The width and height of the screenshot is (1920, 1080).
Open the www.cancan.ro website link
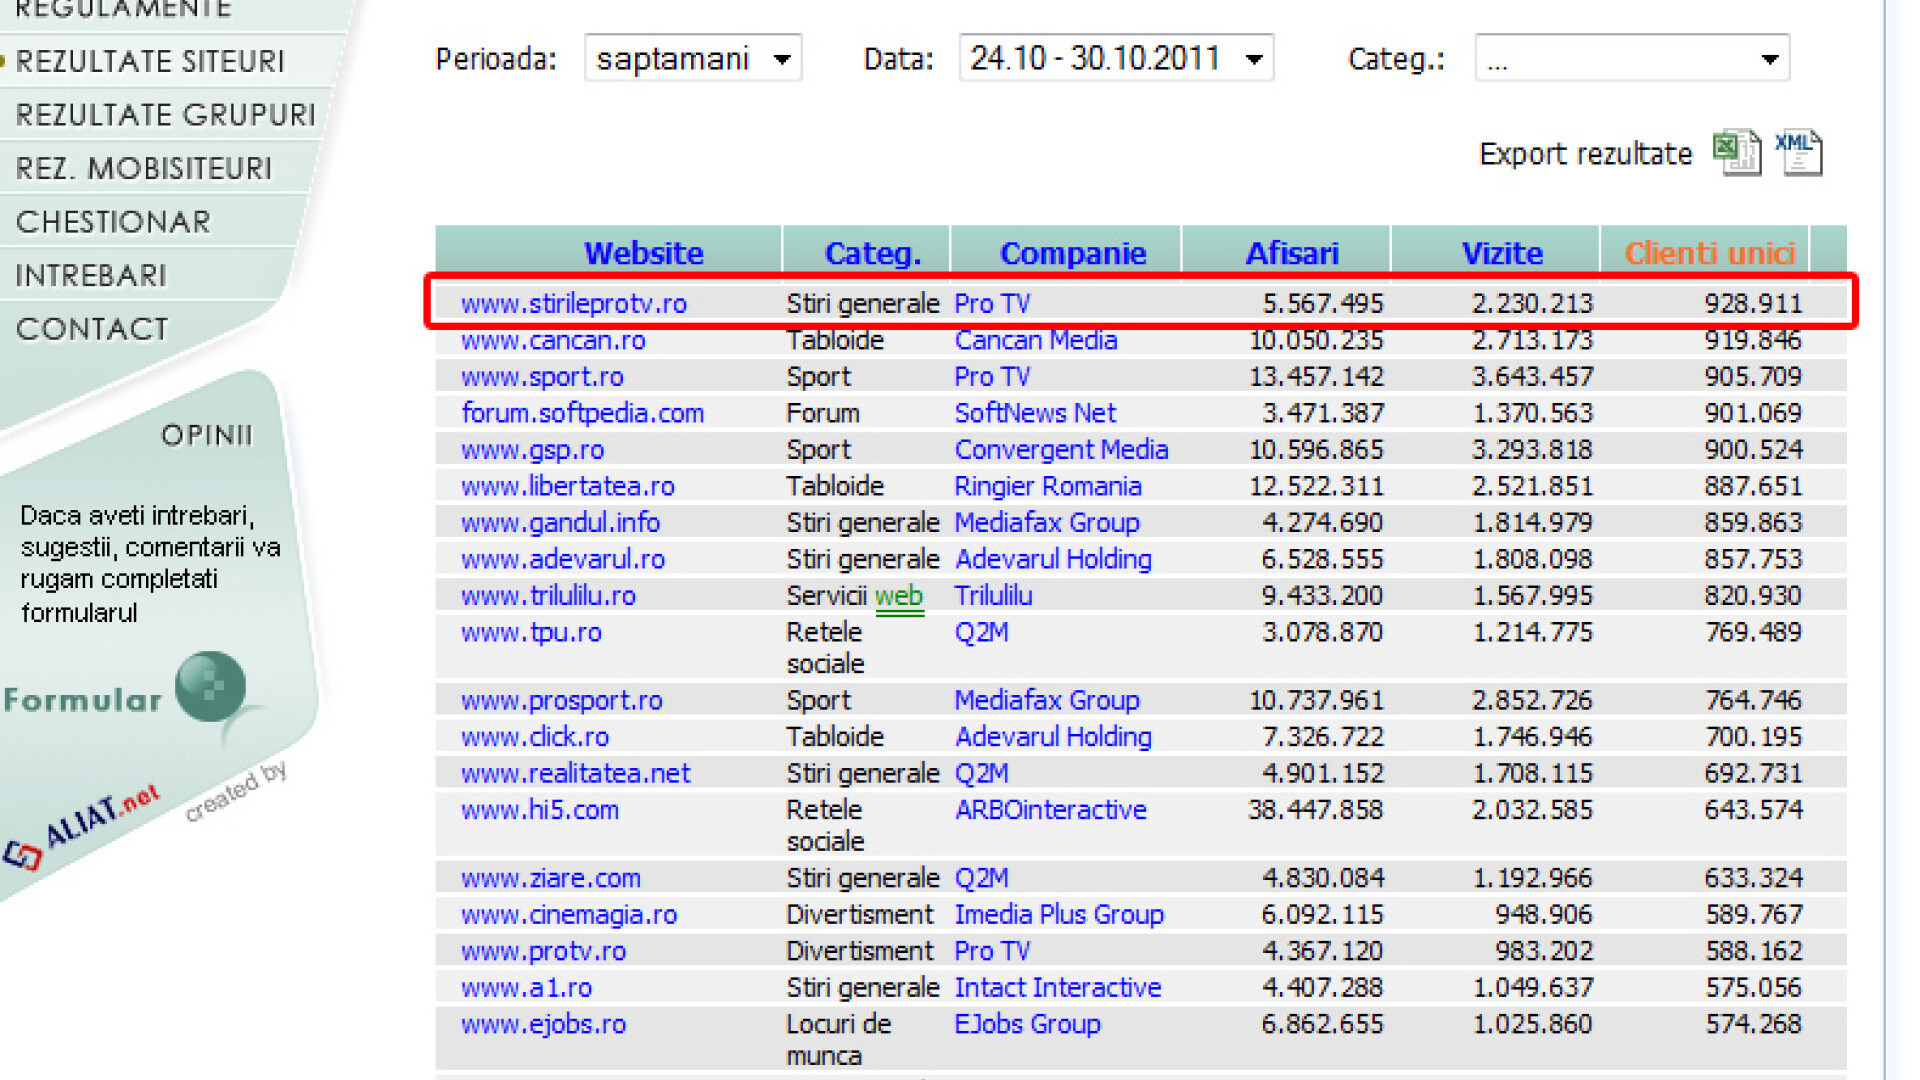[553, 340]
